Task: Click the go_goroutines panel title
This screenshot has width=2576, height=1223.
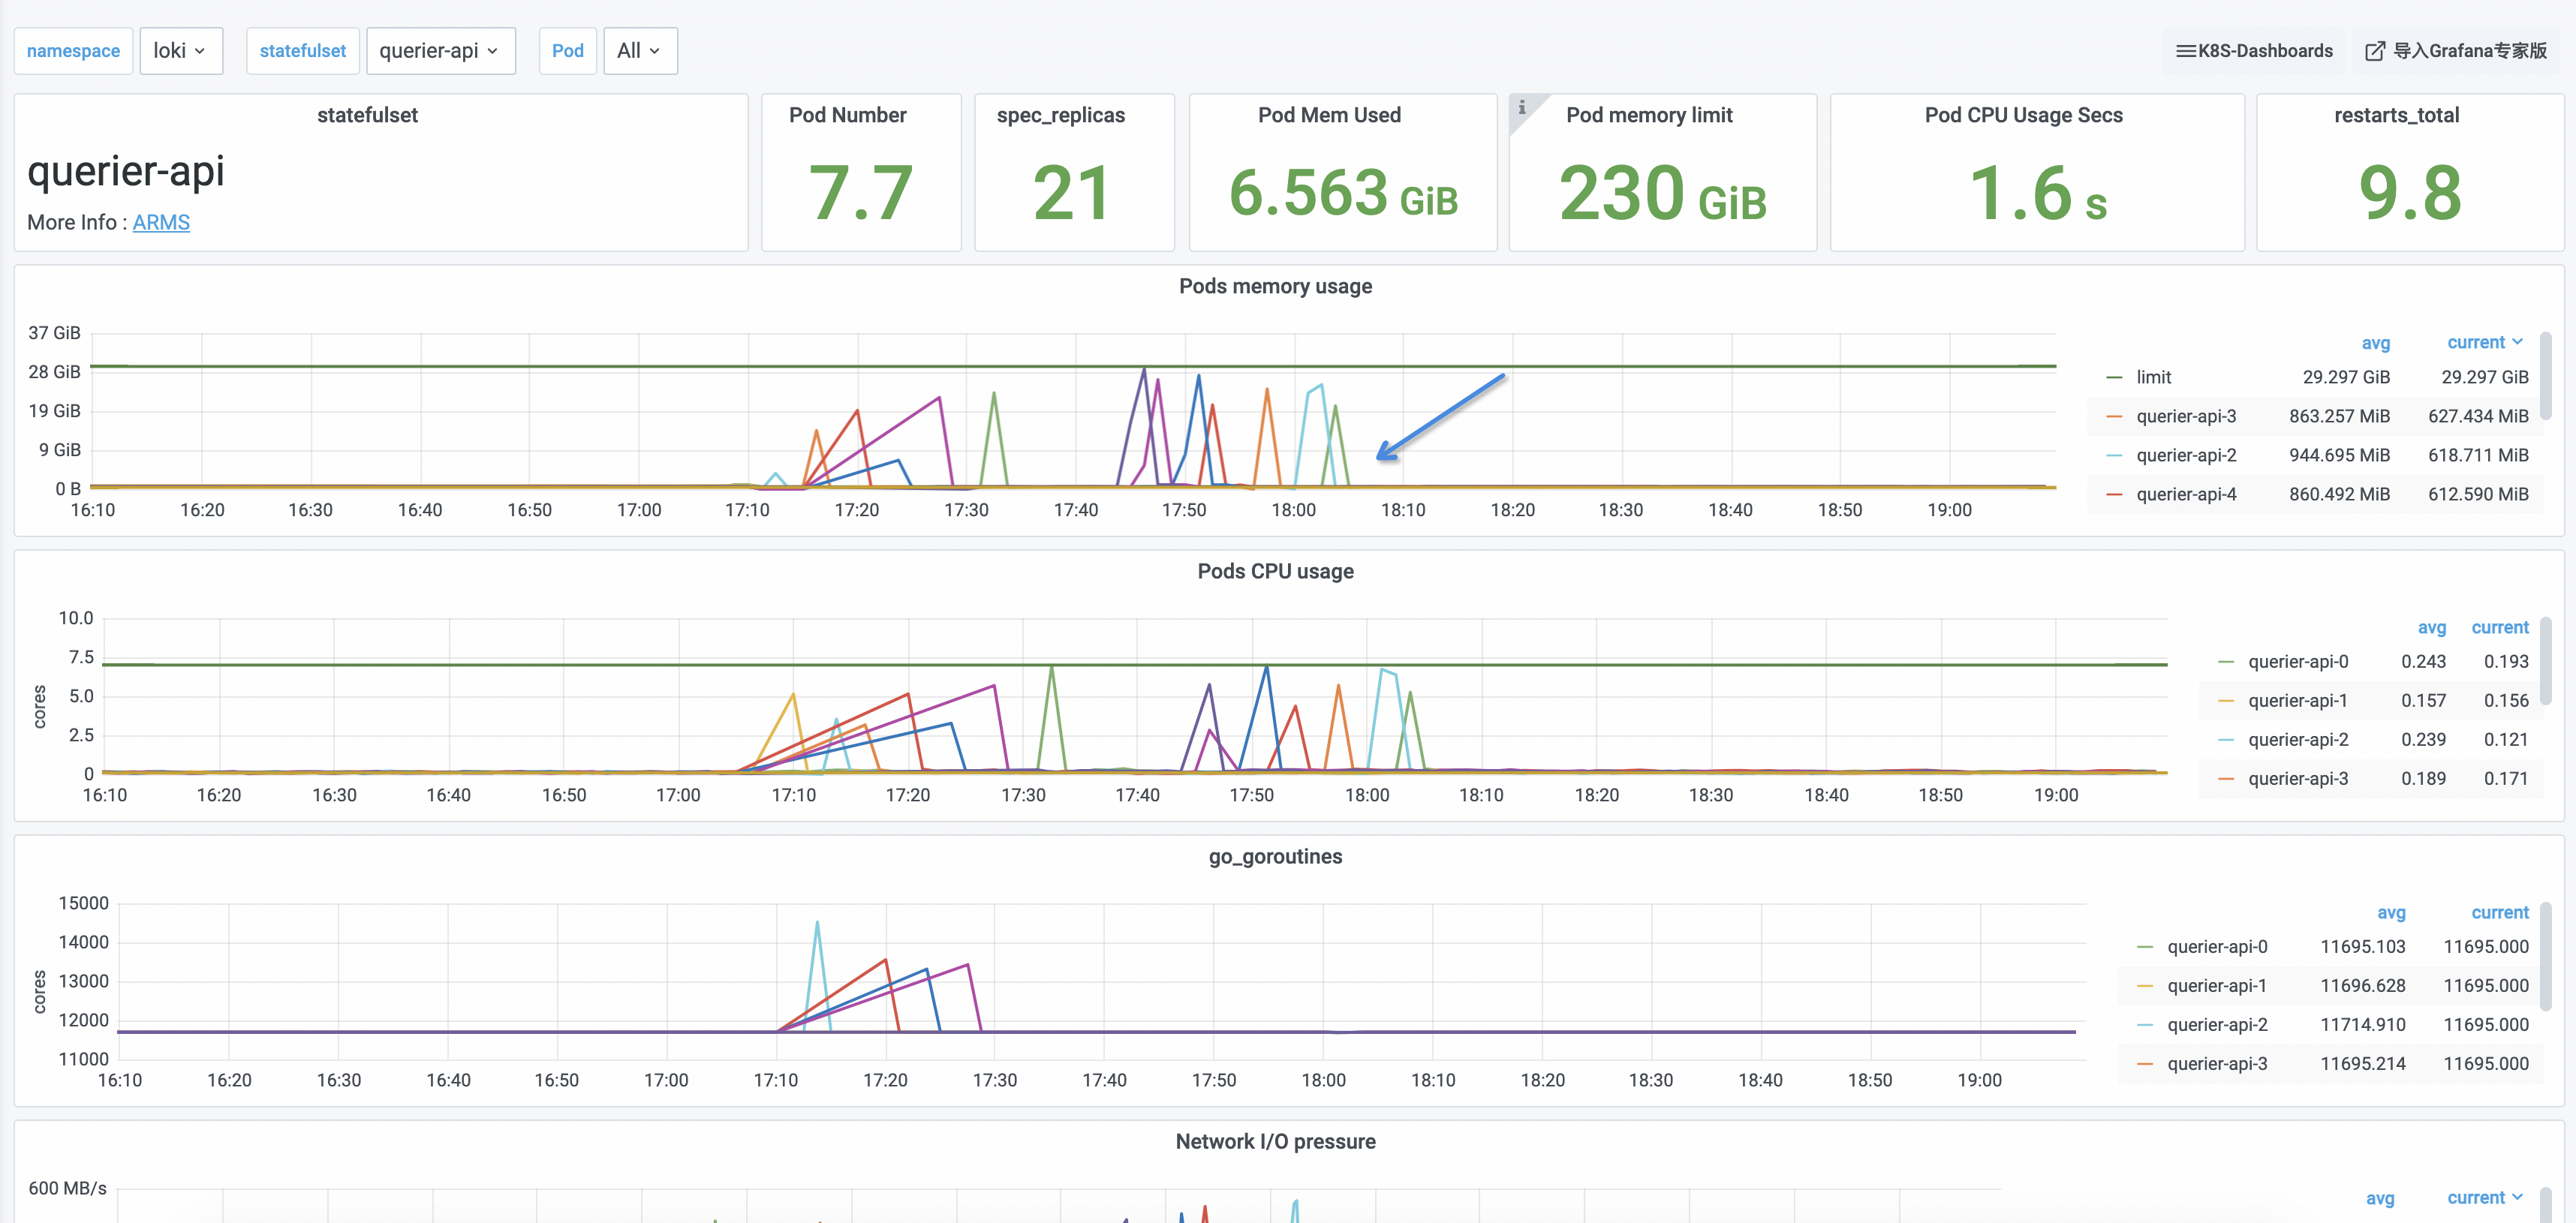Action: 1275,856
